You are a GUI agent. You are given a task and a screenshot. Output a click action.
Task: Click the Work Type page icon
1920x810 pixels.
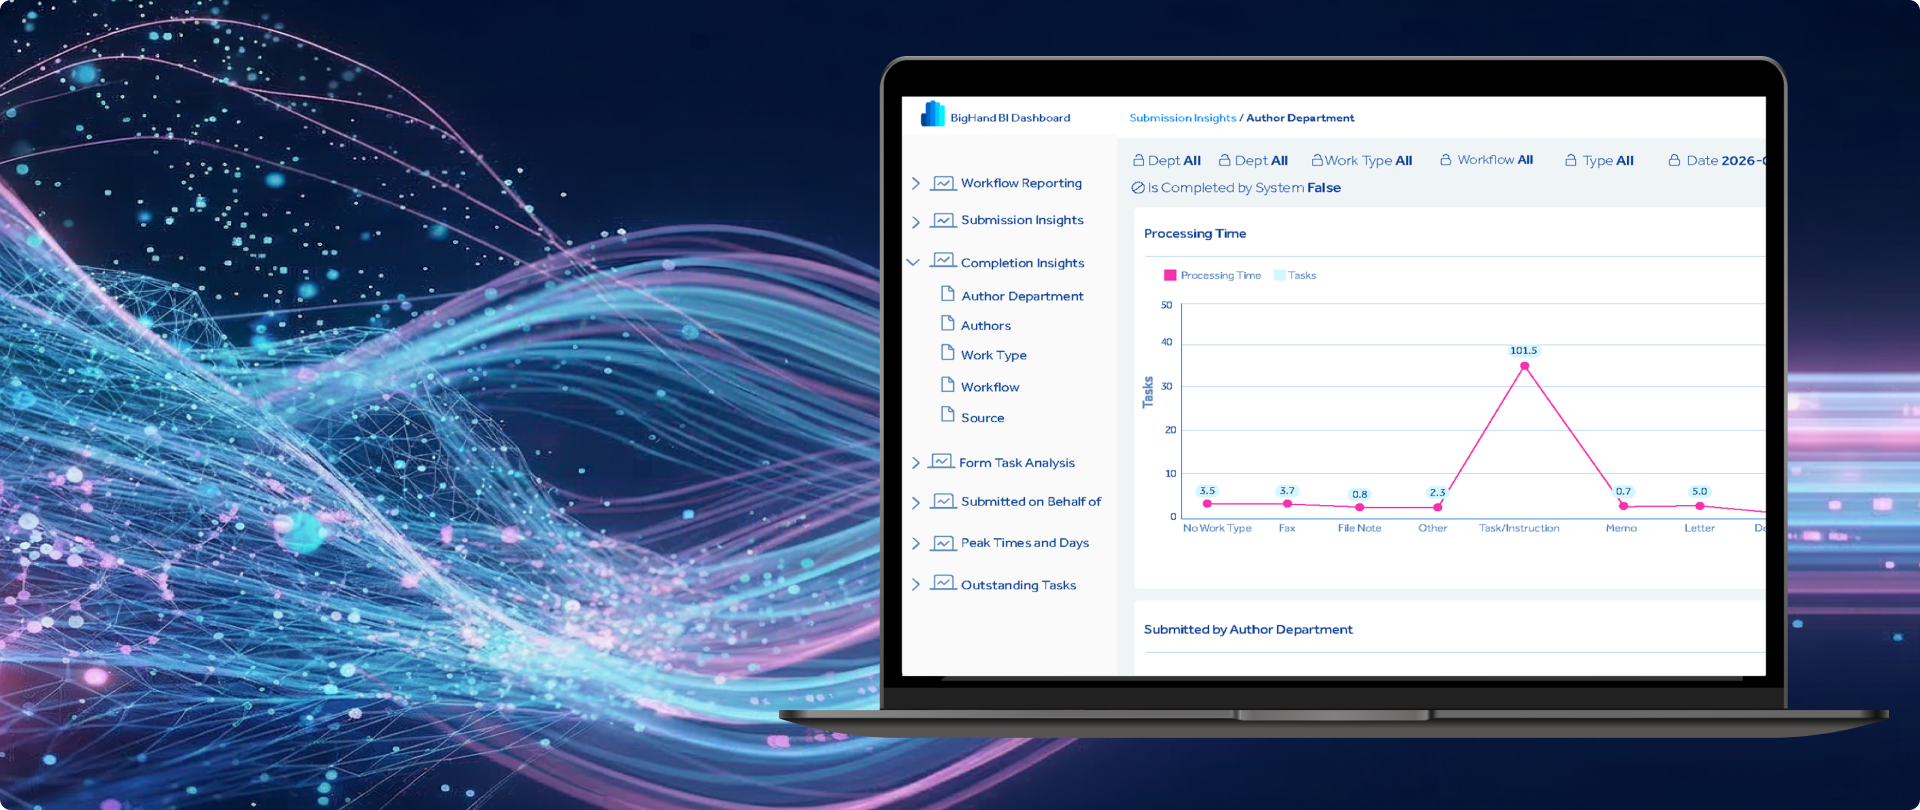coord(947,353)
